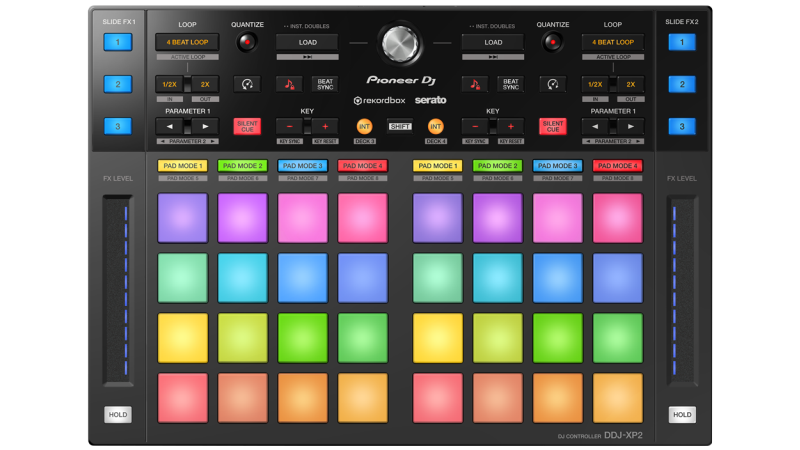
Task: Select left deck Pad Mode 1
Action: click(x=182, y=165)
